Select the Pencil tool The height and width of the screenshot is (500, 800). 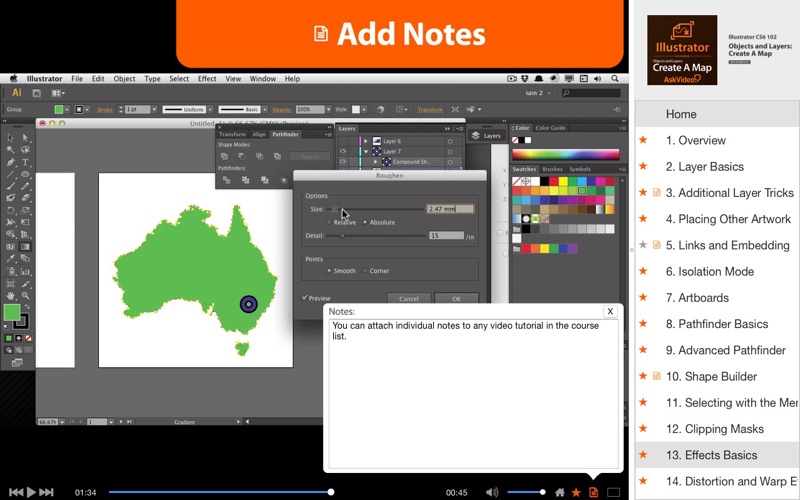25,186
